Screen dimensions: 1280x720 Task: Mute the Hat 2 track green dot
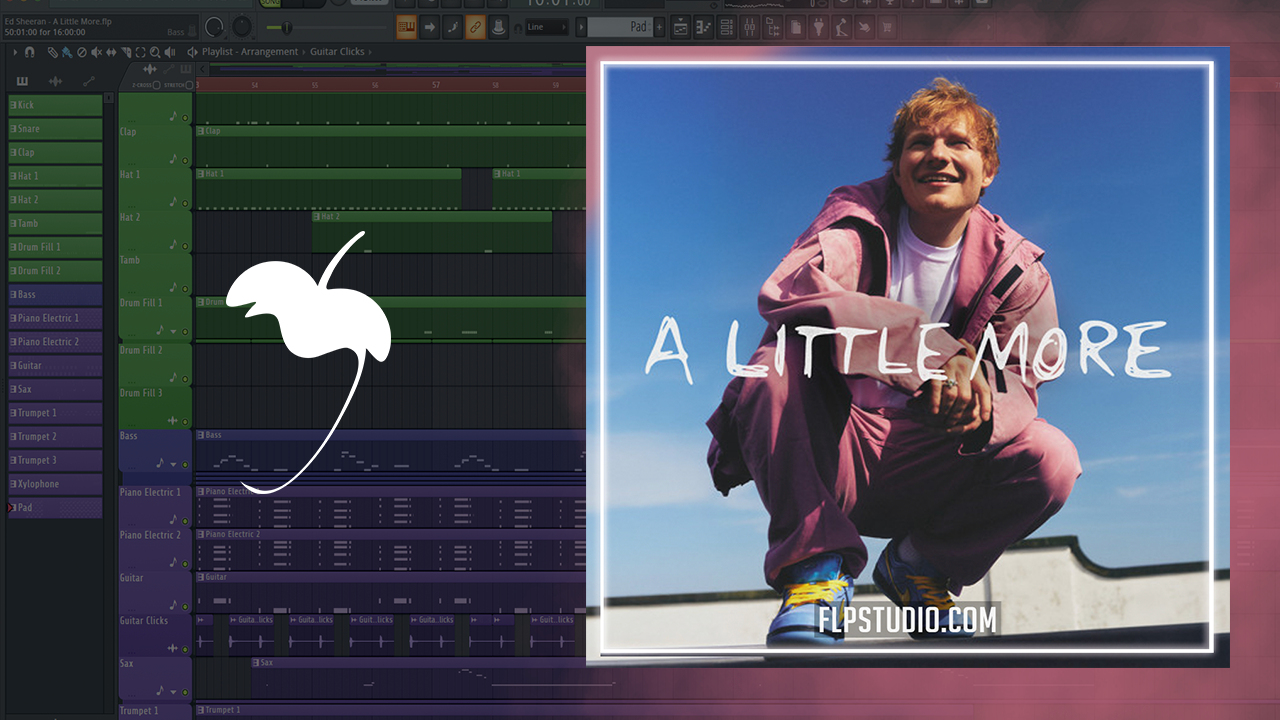[x=185, y=245]
